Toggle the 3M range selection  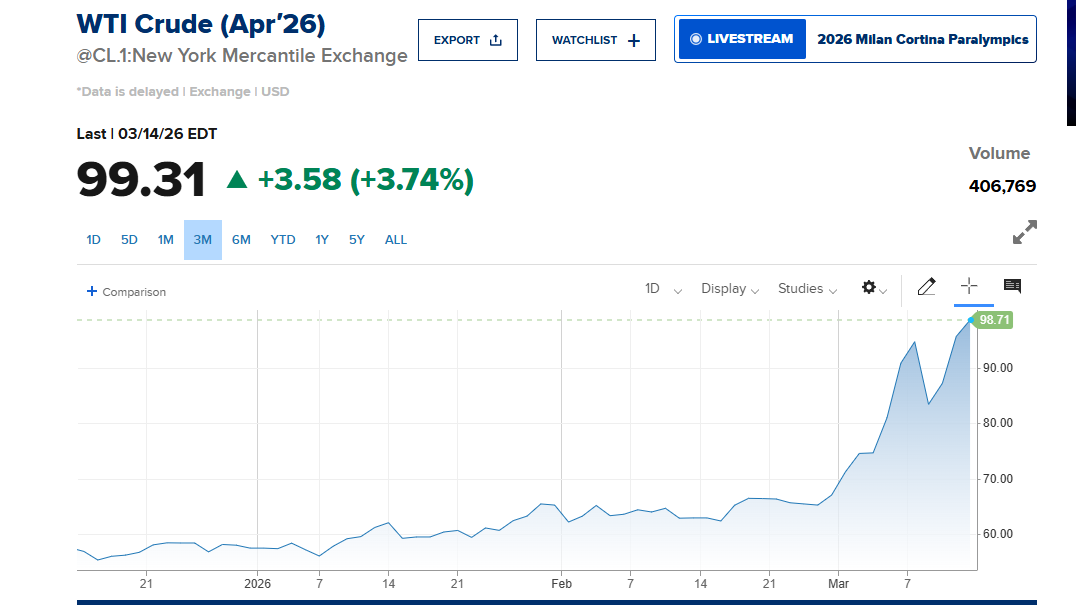pyautogui.click(x=202, y=240)
